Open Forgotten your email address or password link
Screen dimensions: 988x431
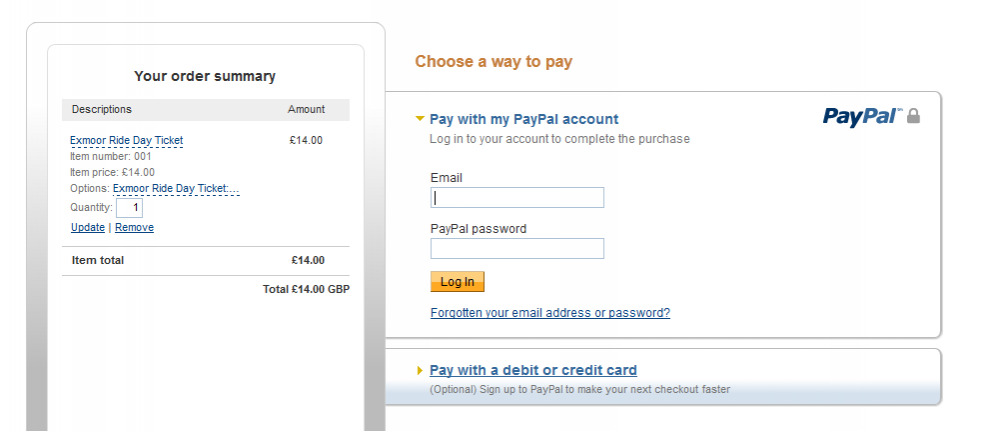pos(550,313)
